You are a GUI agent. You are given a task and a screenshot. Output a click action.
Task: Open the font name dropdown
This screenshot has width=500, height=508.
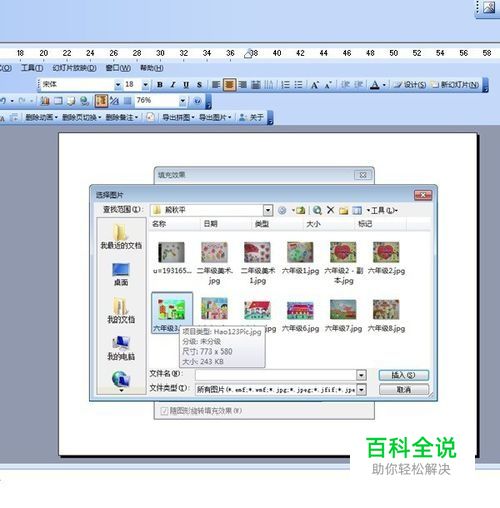pyautogui.click(x=118, y=85)
